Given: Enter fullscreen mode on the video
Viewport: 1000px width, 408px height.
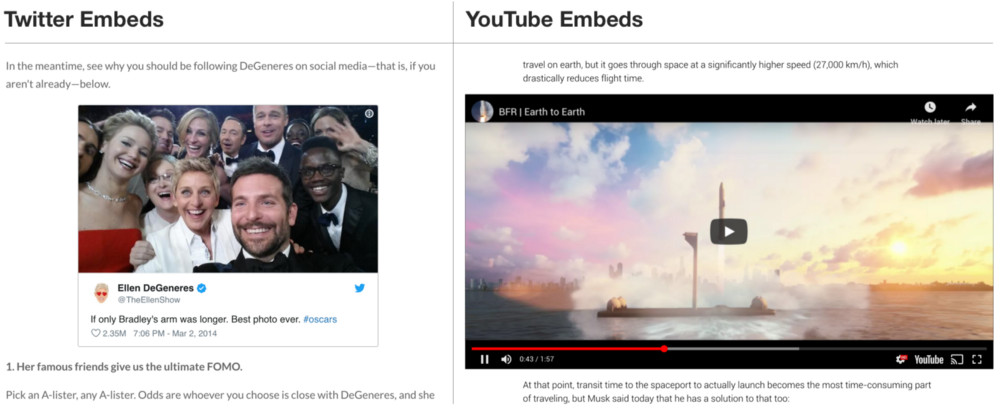Looking at the screenshot, I should (977, 360).
